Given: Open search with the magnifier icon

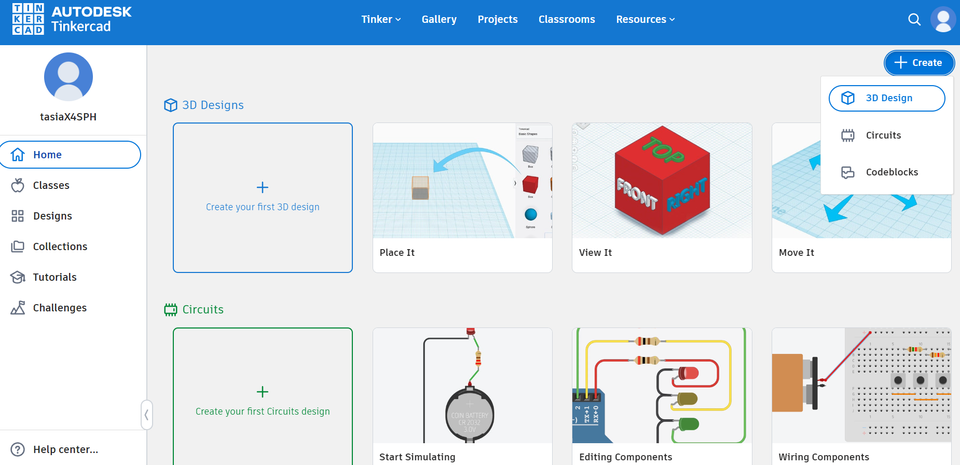Looking at the screenshot, I should 914,20.
